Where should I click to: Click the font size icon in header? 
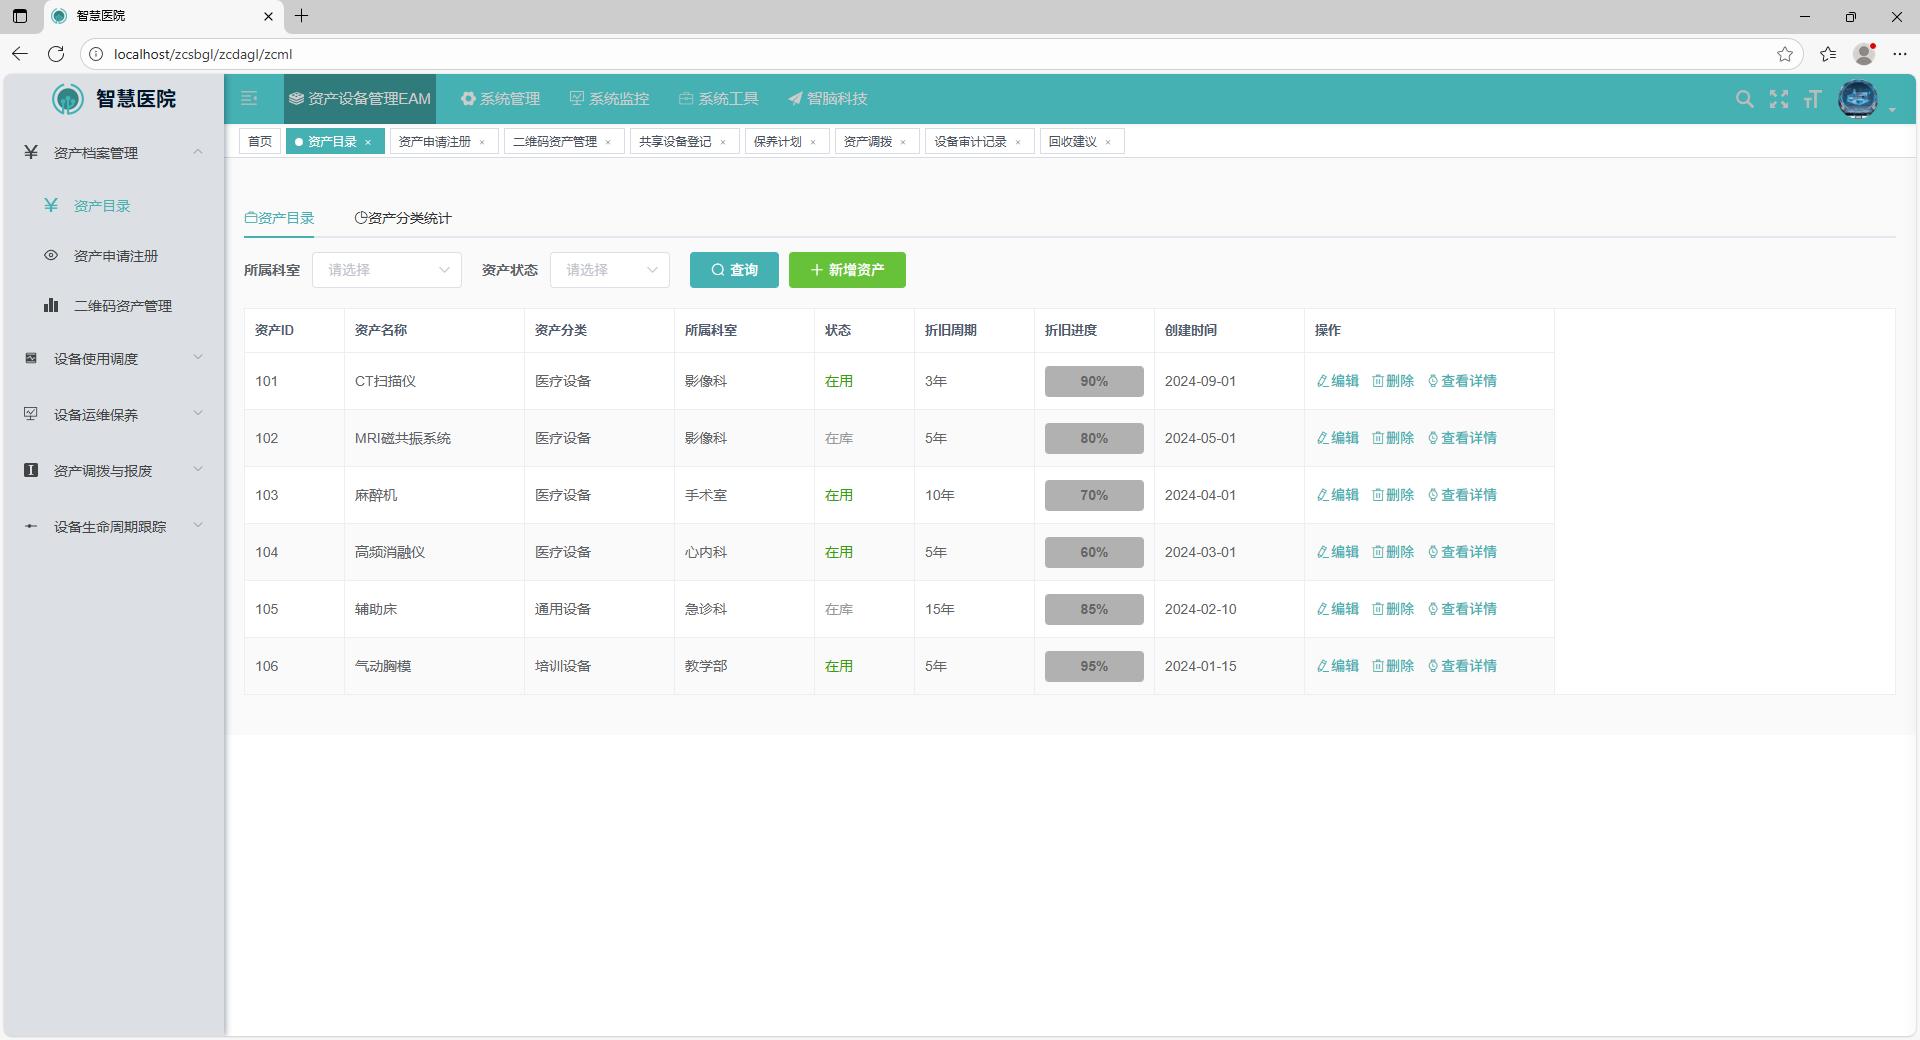[1812, 99]
